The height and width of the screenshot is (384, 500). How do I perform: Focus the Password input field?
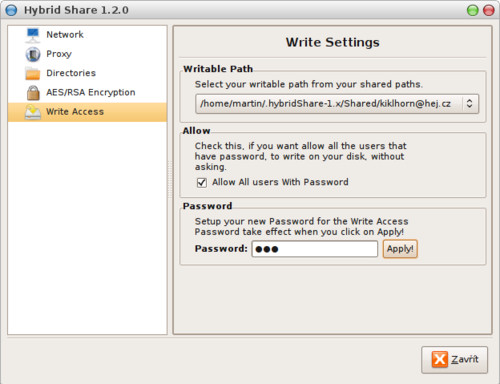315,249
